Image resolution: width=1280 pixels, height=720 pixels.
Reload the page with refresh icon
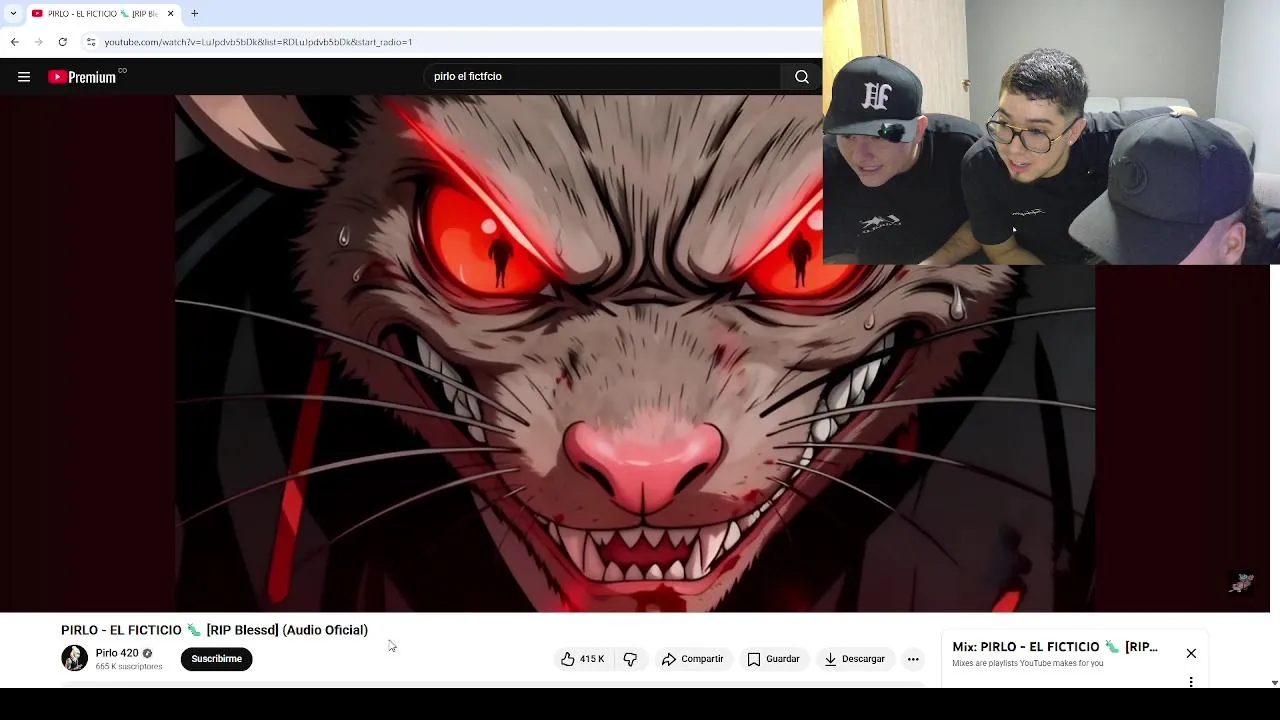[x=62, y=42]
